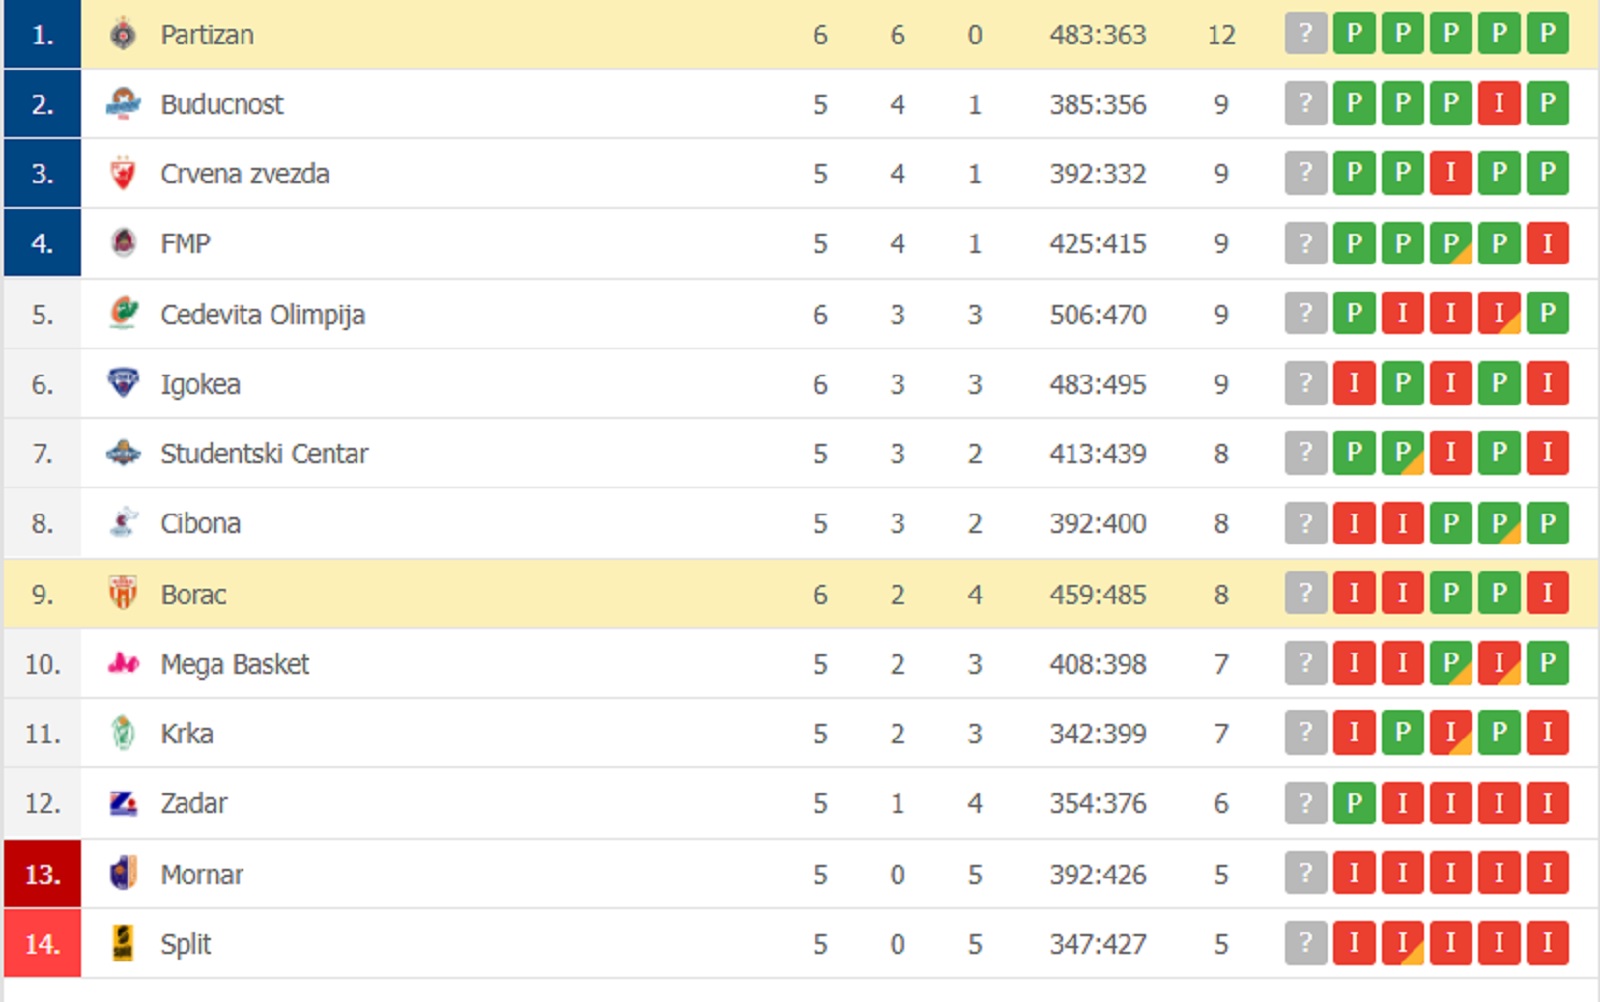1600x1002 pixels.
Task: Click Partizan's gray question mark next-match badge
Action: point(1305,33)
